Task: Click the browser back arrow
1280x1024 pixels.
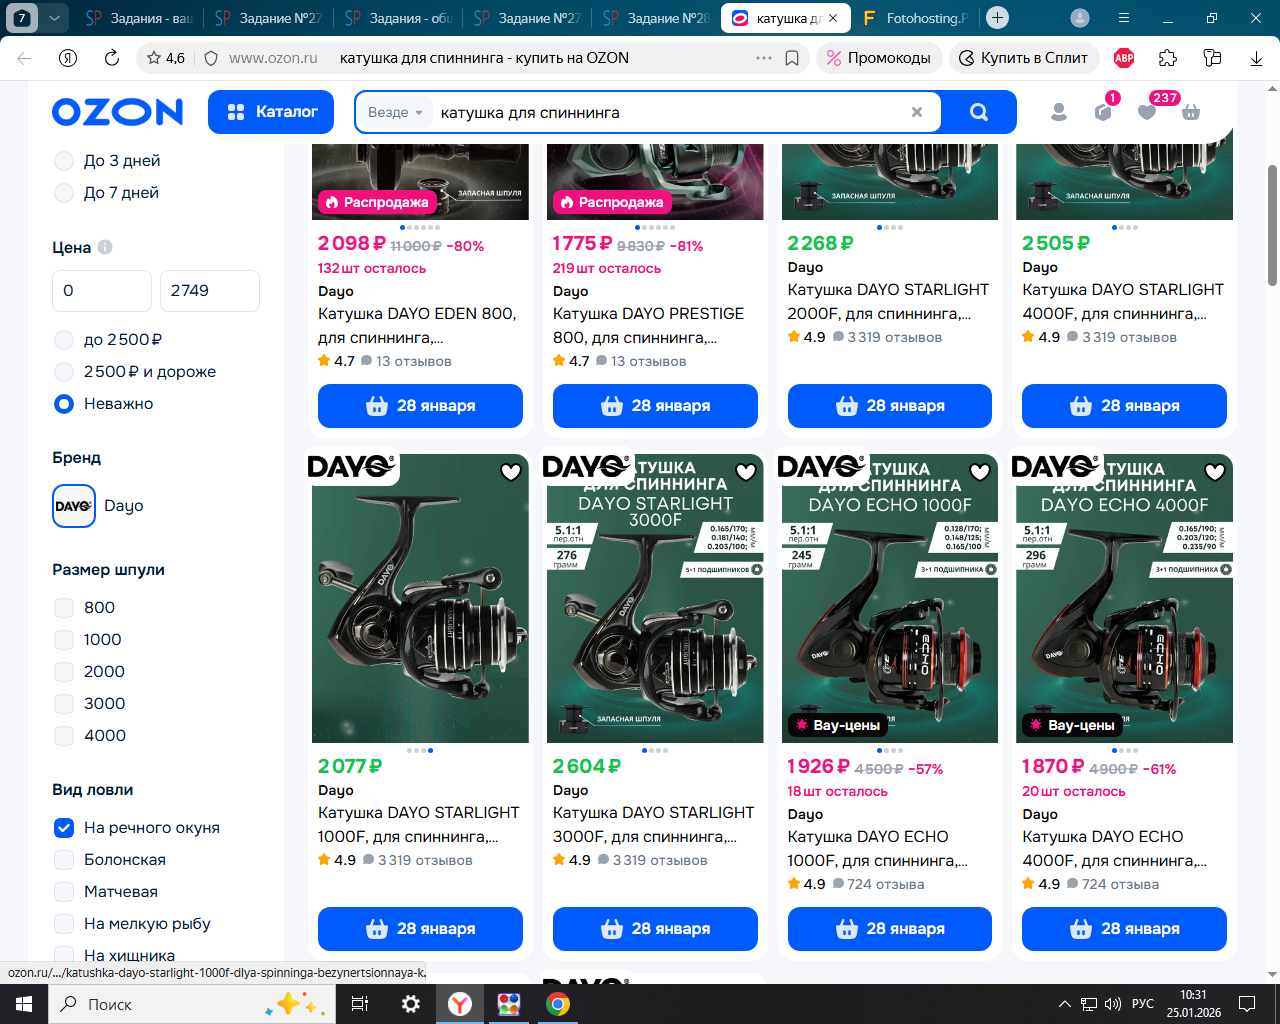Action: click(x=24, y=58)
